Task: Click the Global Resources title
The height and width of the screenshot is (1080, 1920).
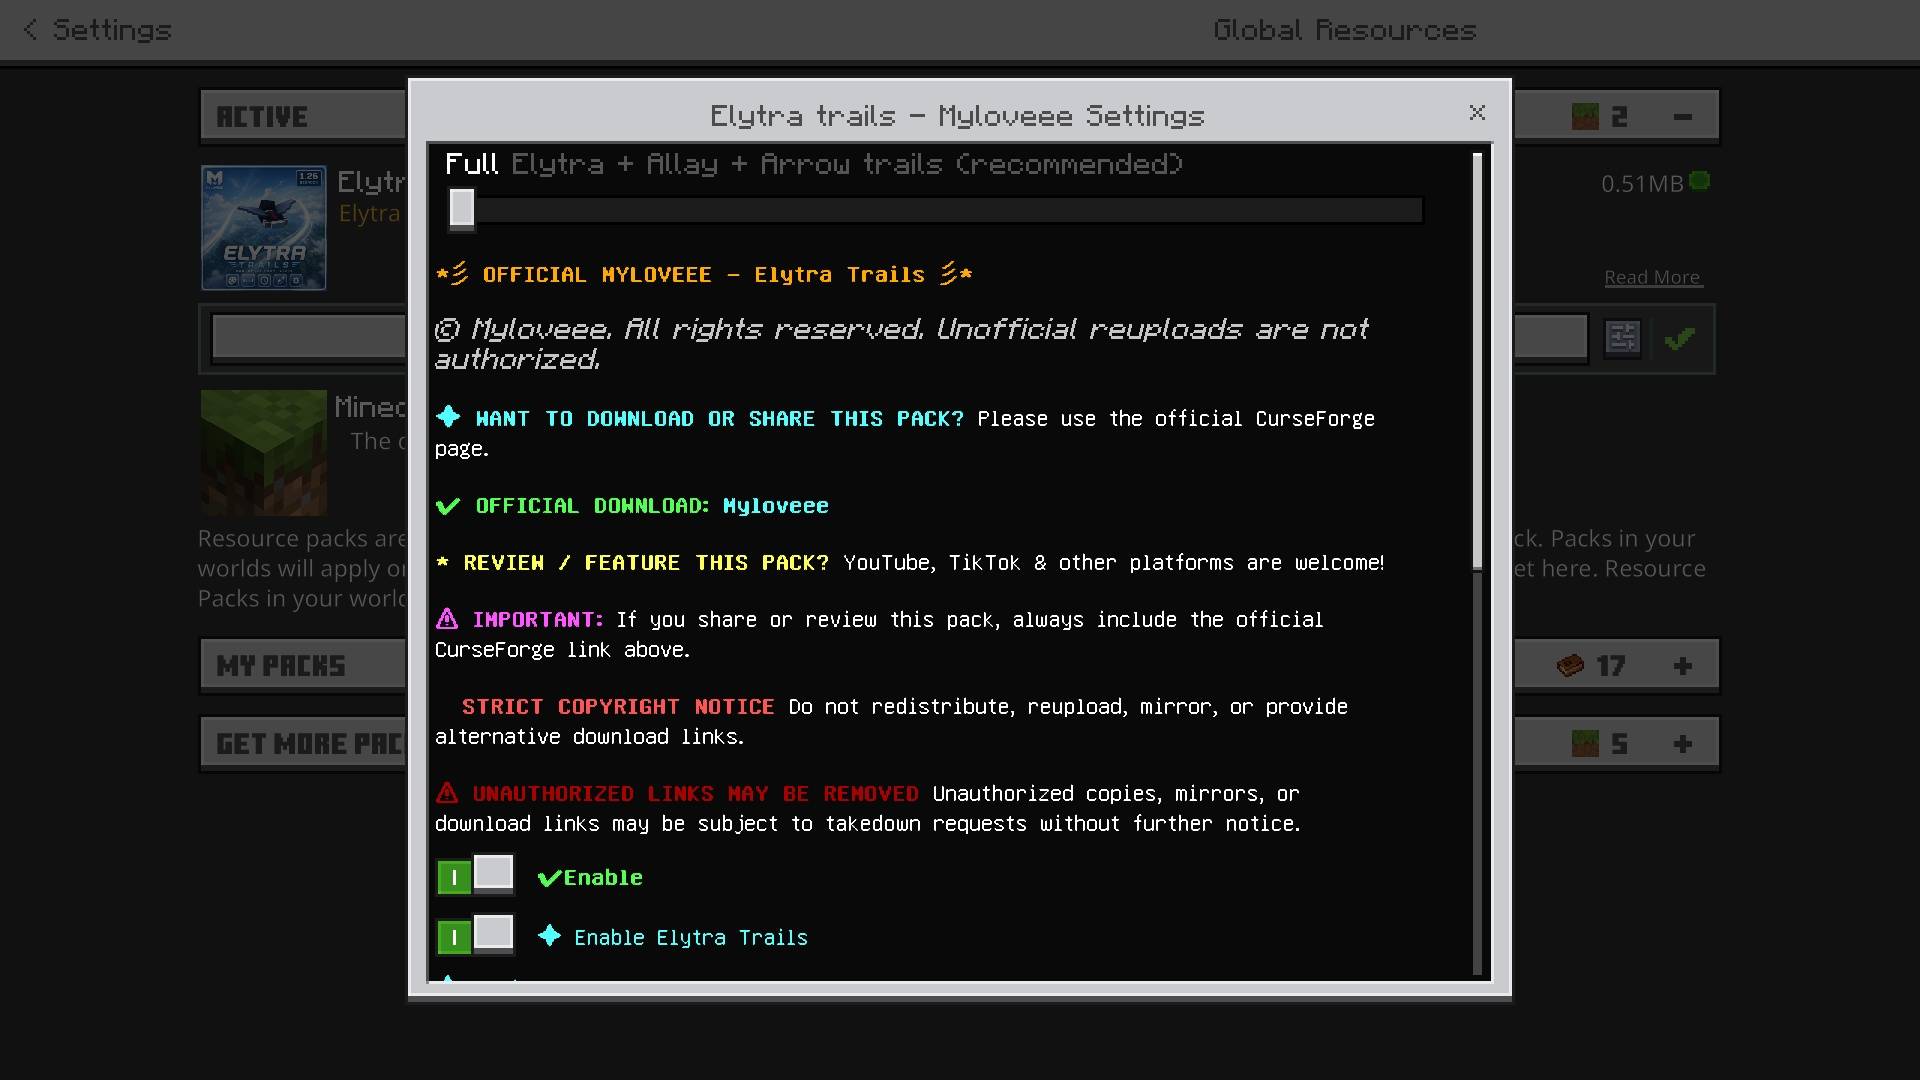Action: [1345, 30]
